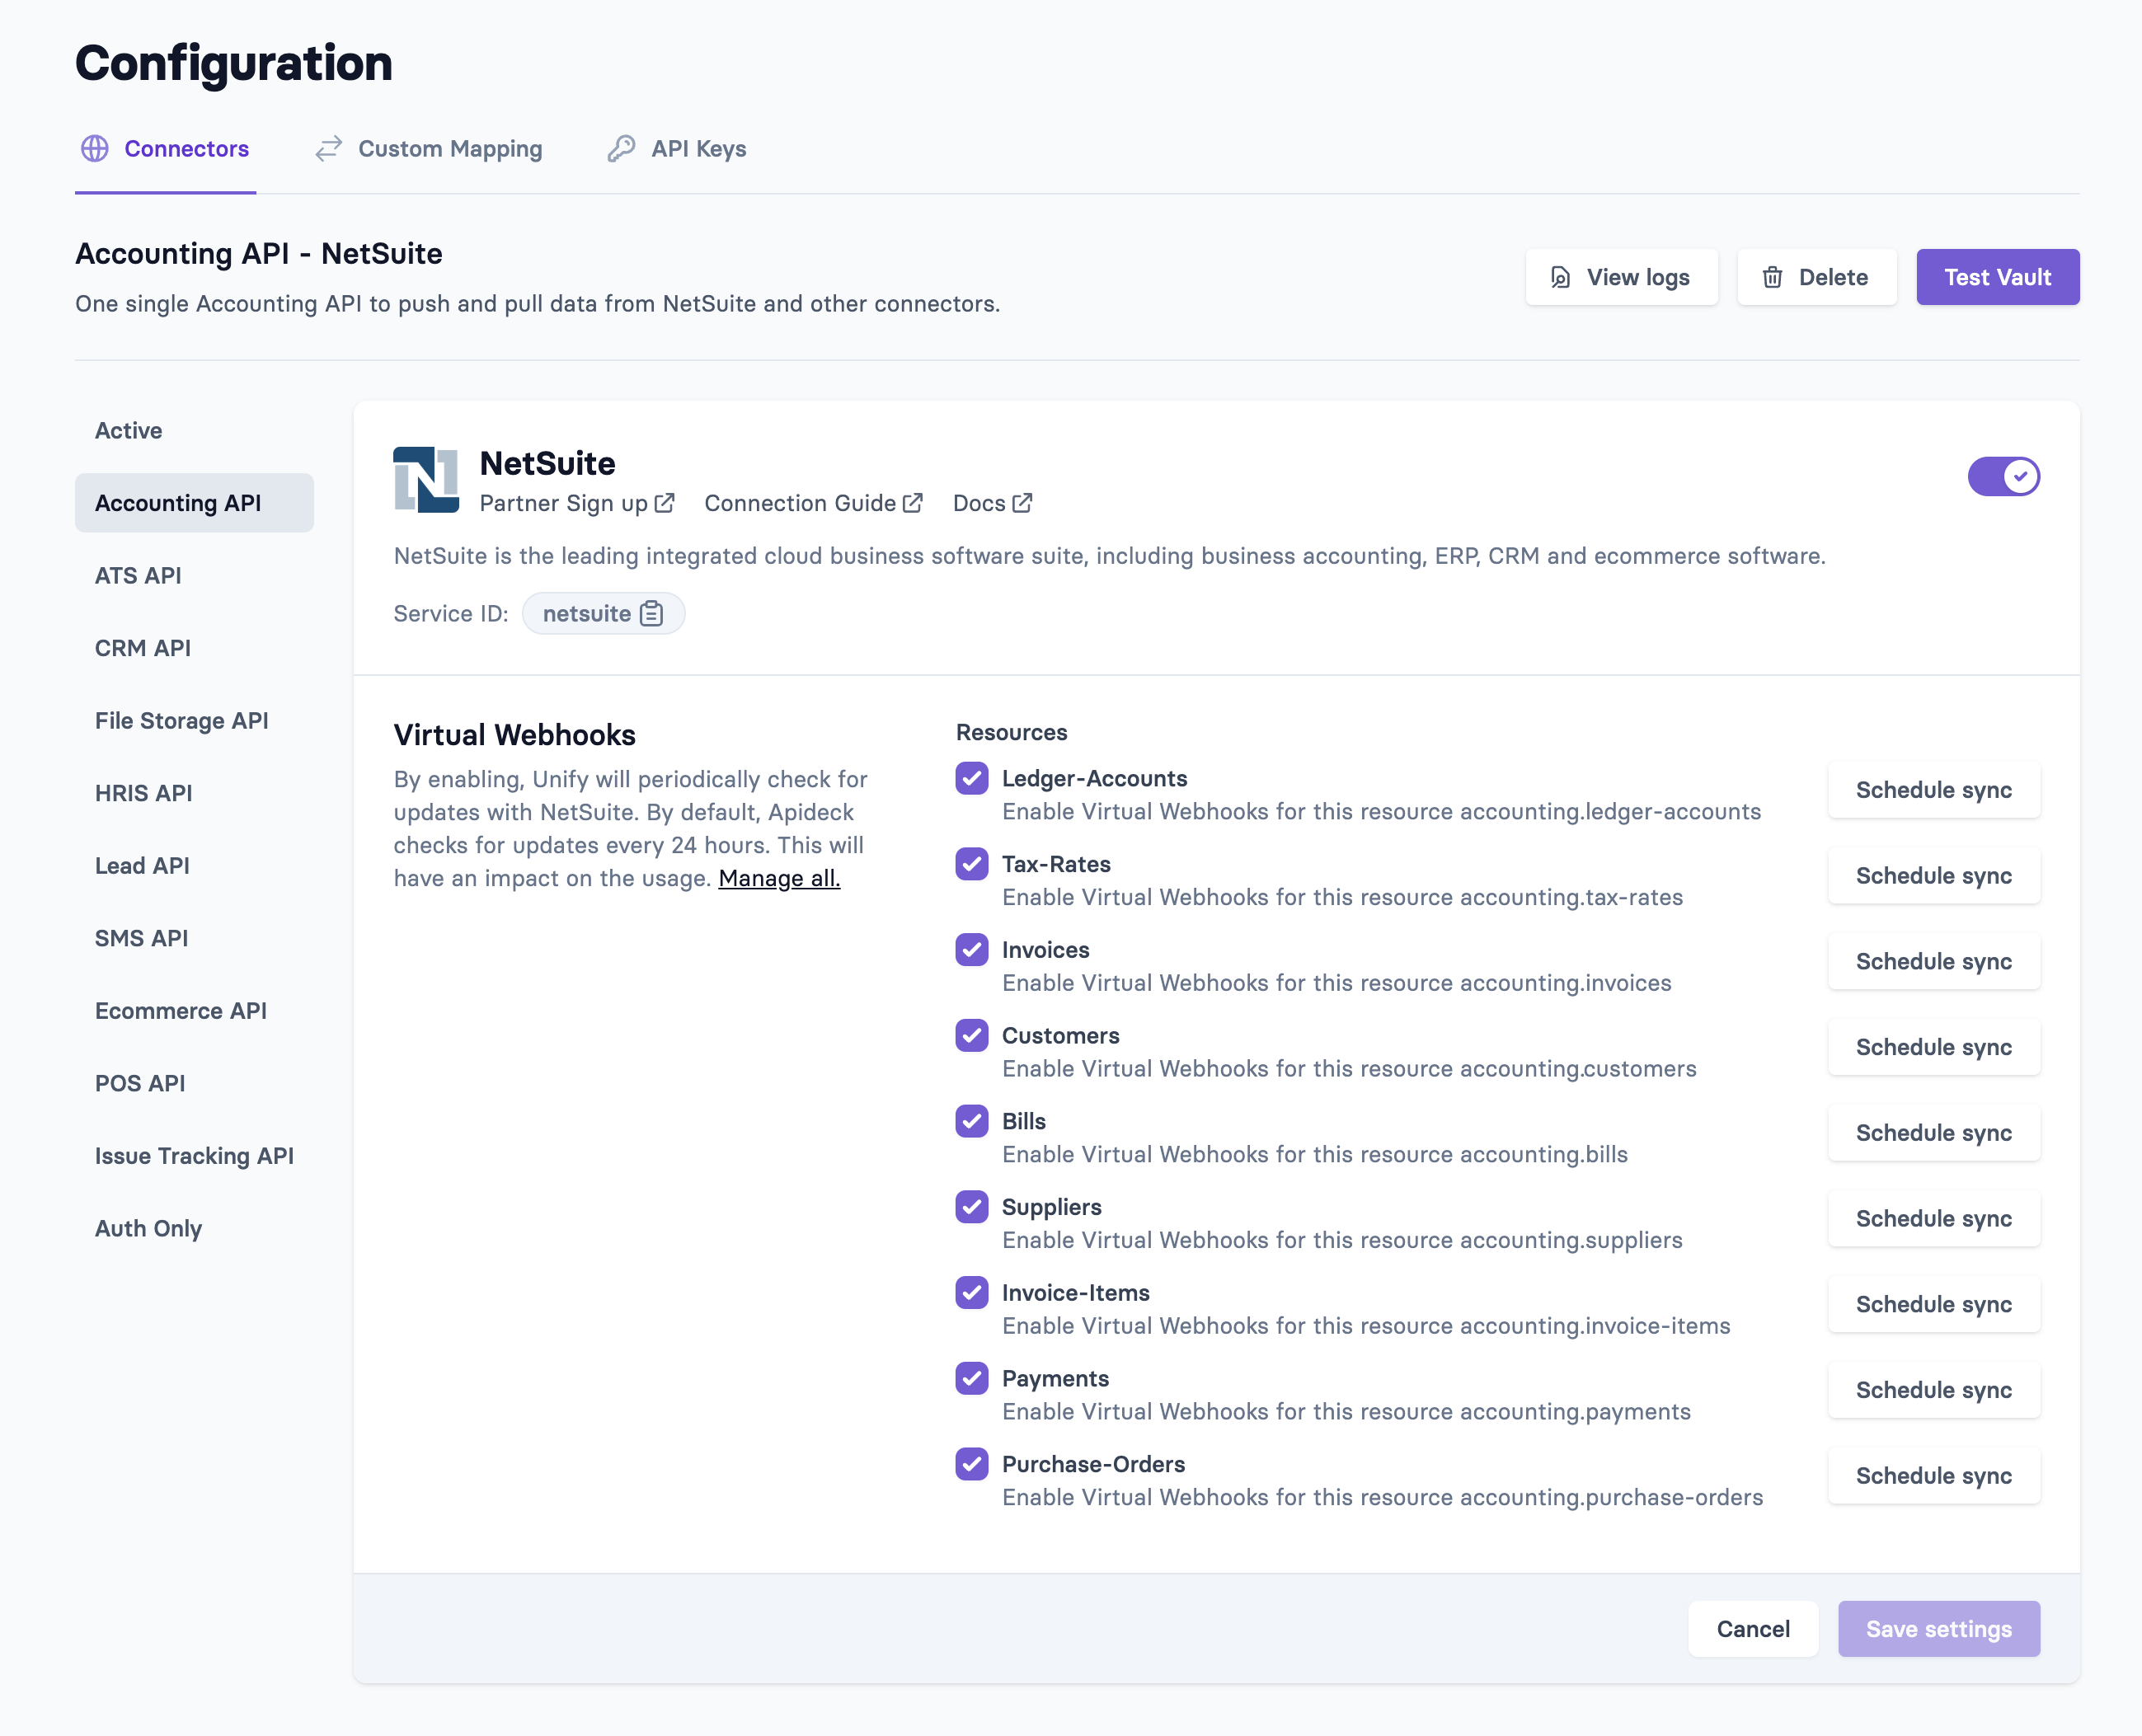The image size is (2142, 1736).
Task: Schedule sync for Purchase-Orders
Action: [x=1933, y=1476]
